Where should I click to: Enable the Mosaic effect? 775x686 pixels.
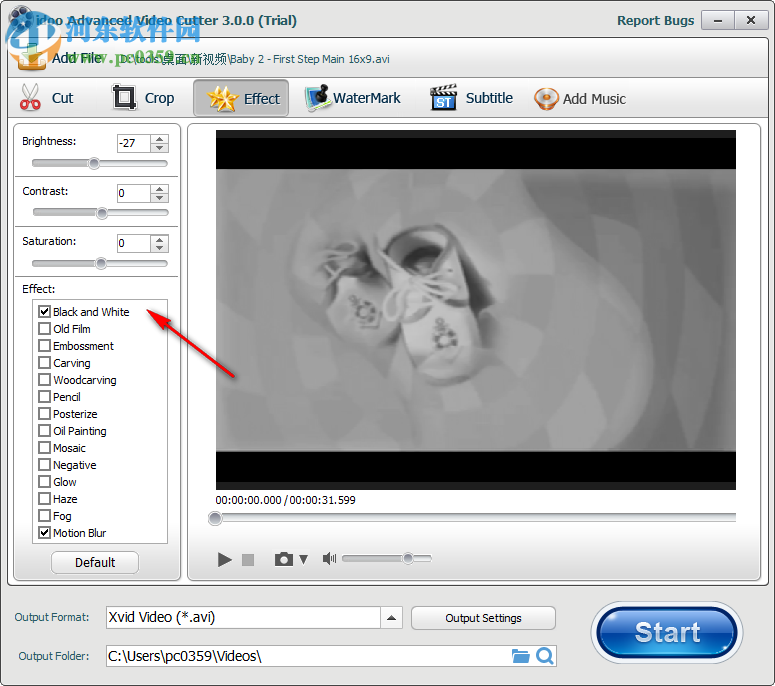[x=44, y=448]
